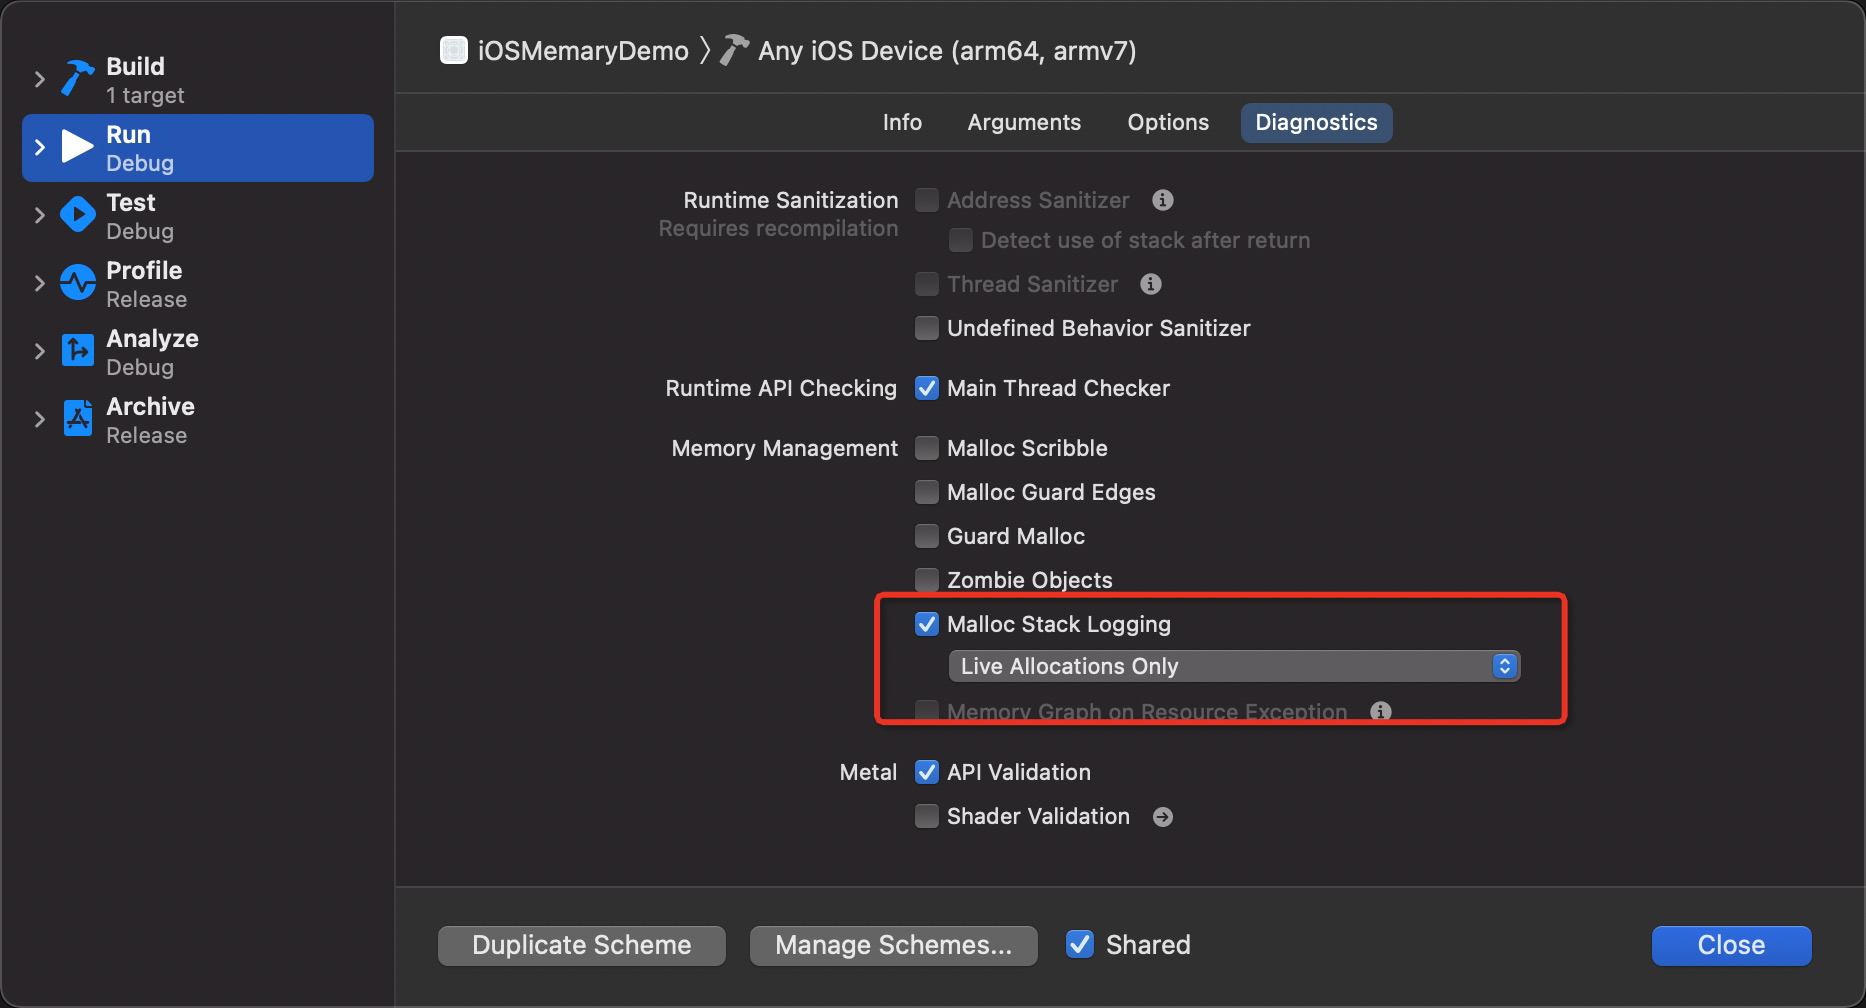1866x1008 pixels.
Task: Enable Malloc Guard Edges checkbox
Action: coord(927,492)
